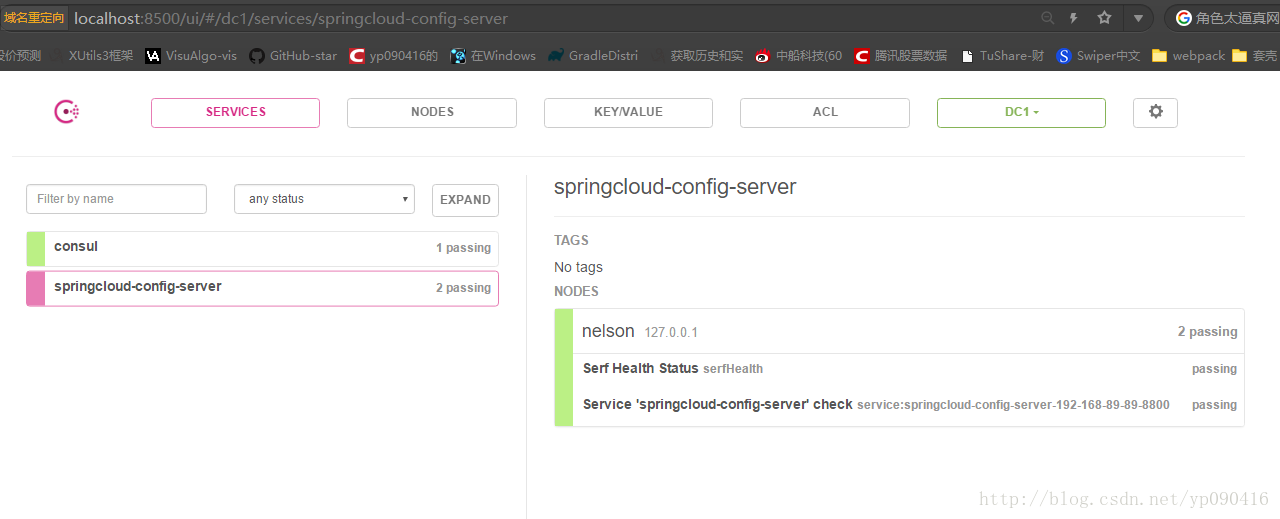Click the star bookmark icon in address bar
Screen dimensions: 1280x519
(x=1104, y=18)
